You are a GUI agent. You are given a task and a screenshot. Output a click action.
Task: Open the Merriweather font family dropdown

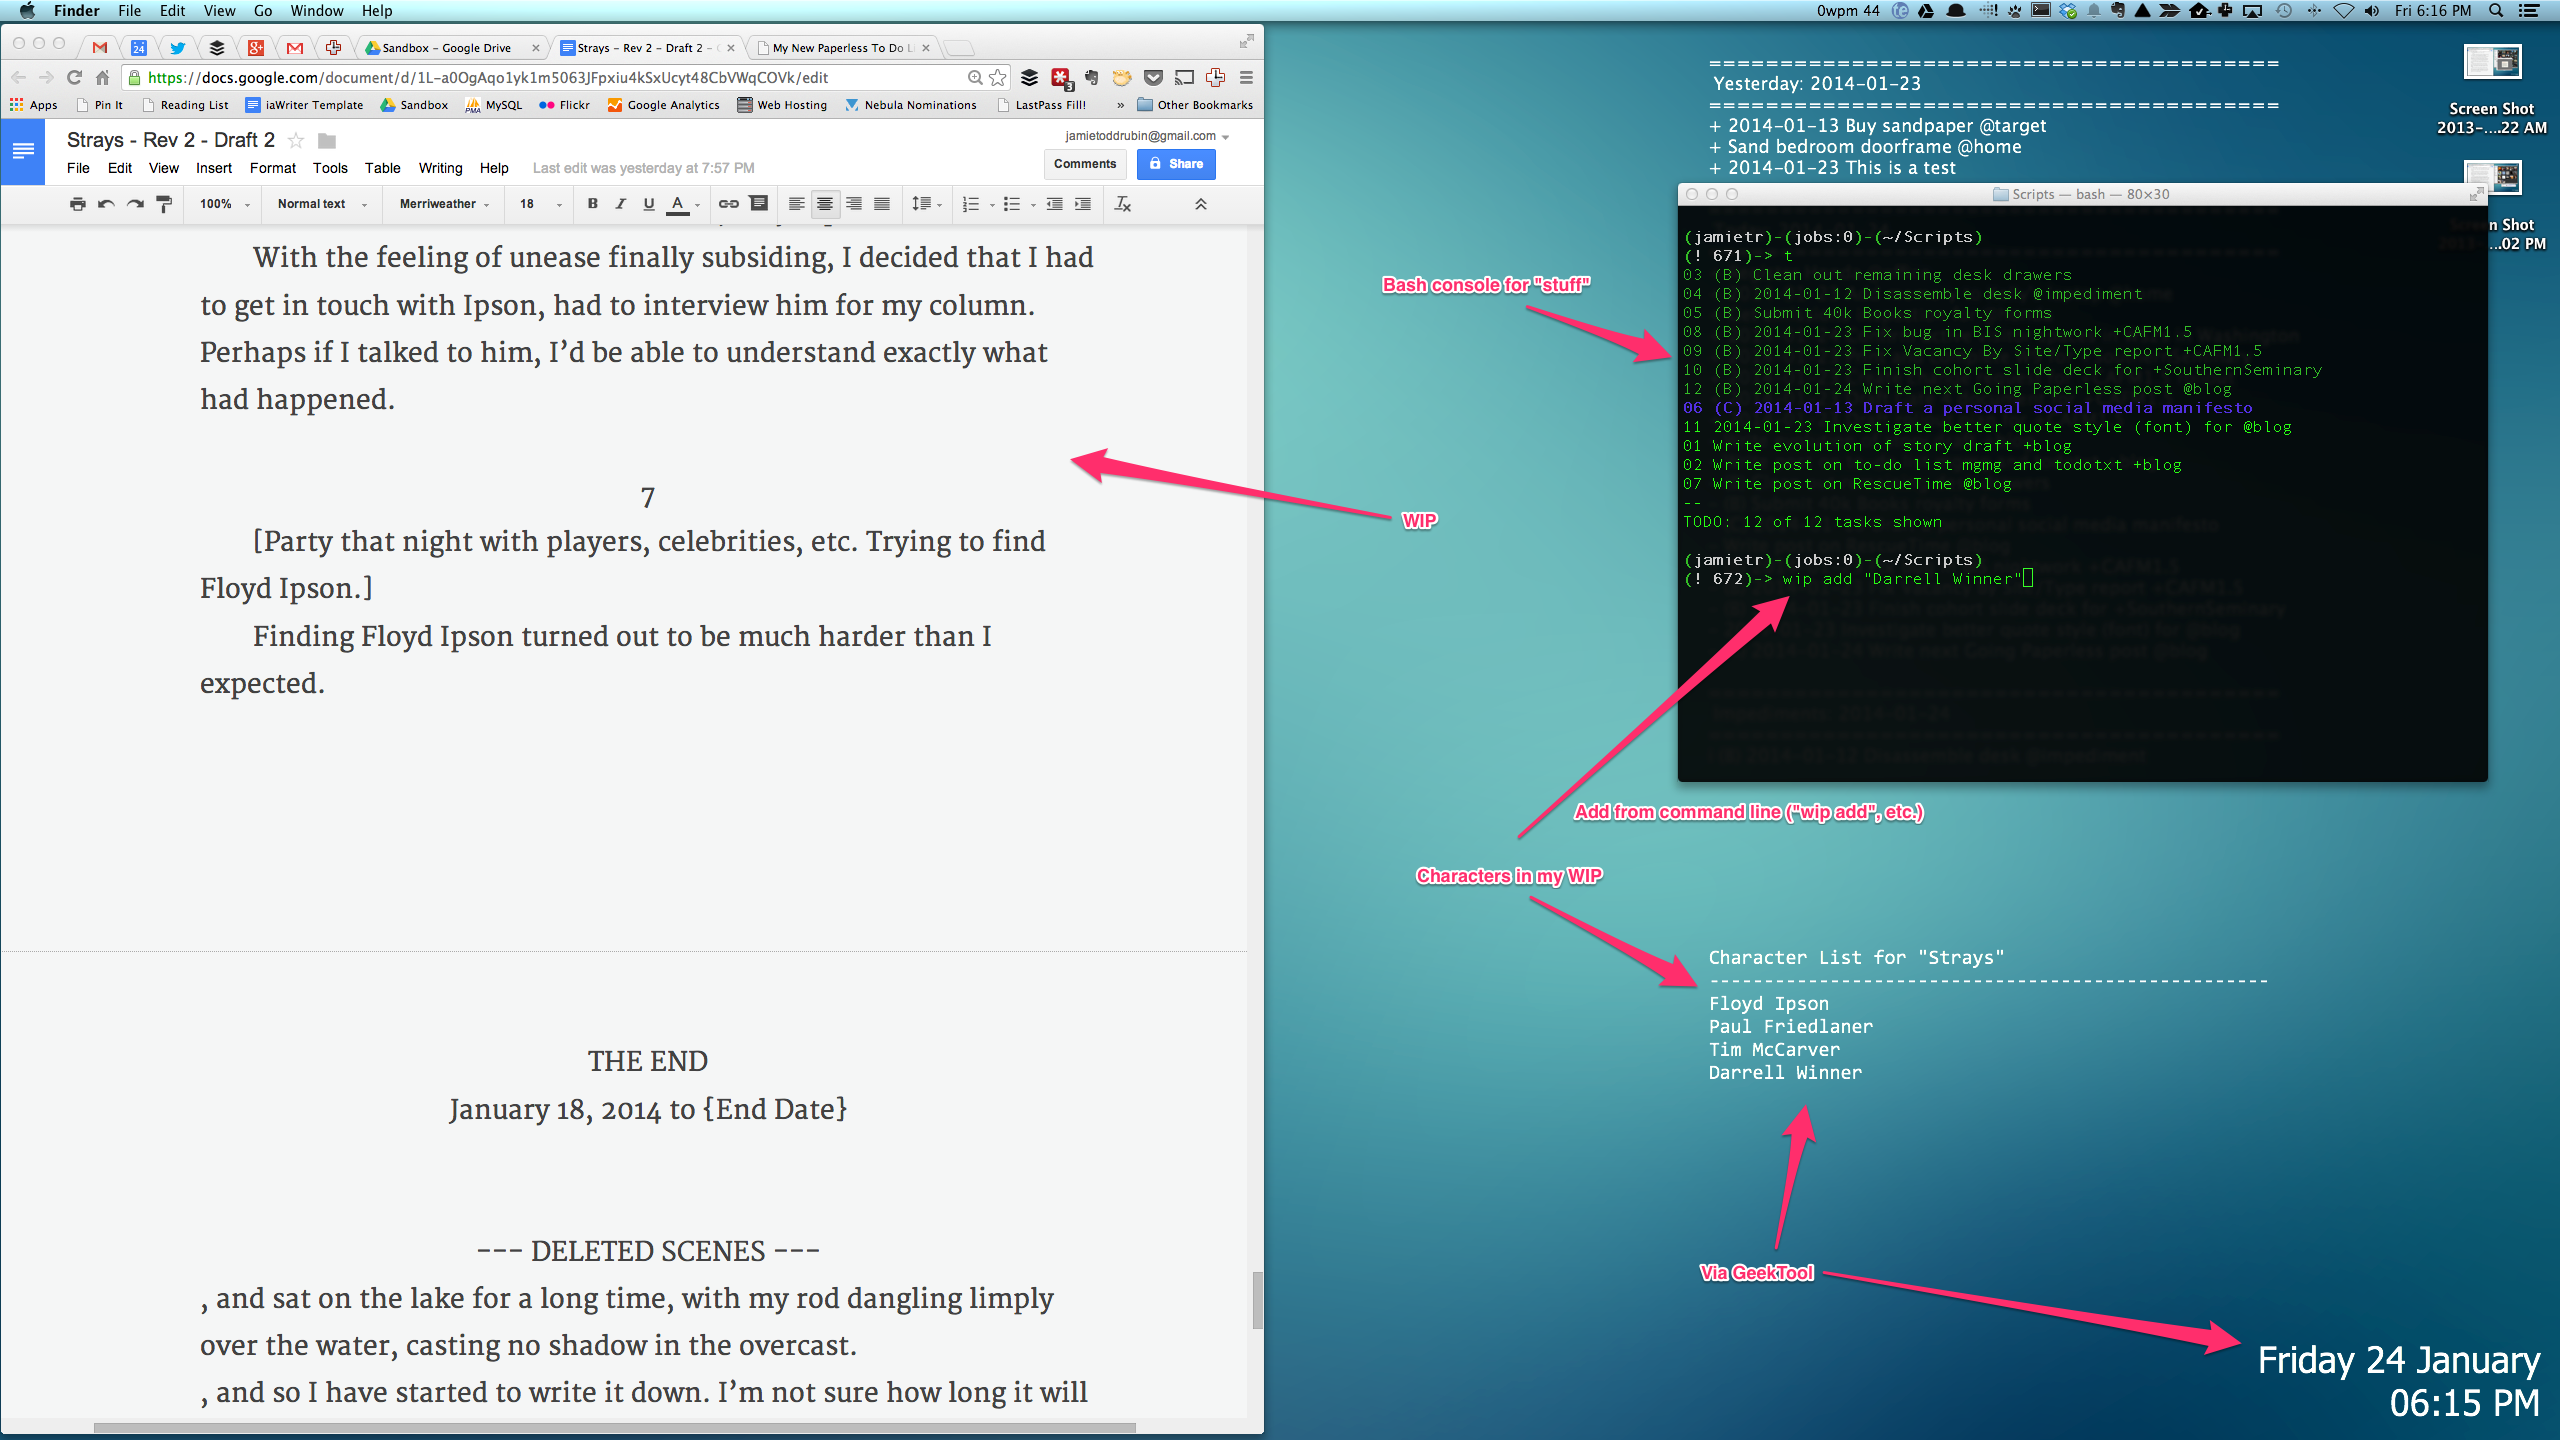coord(440,204)
